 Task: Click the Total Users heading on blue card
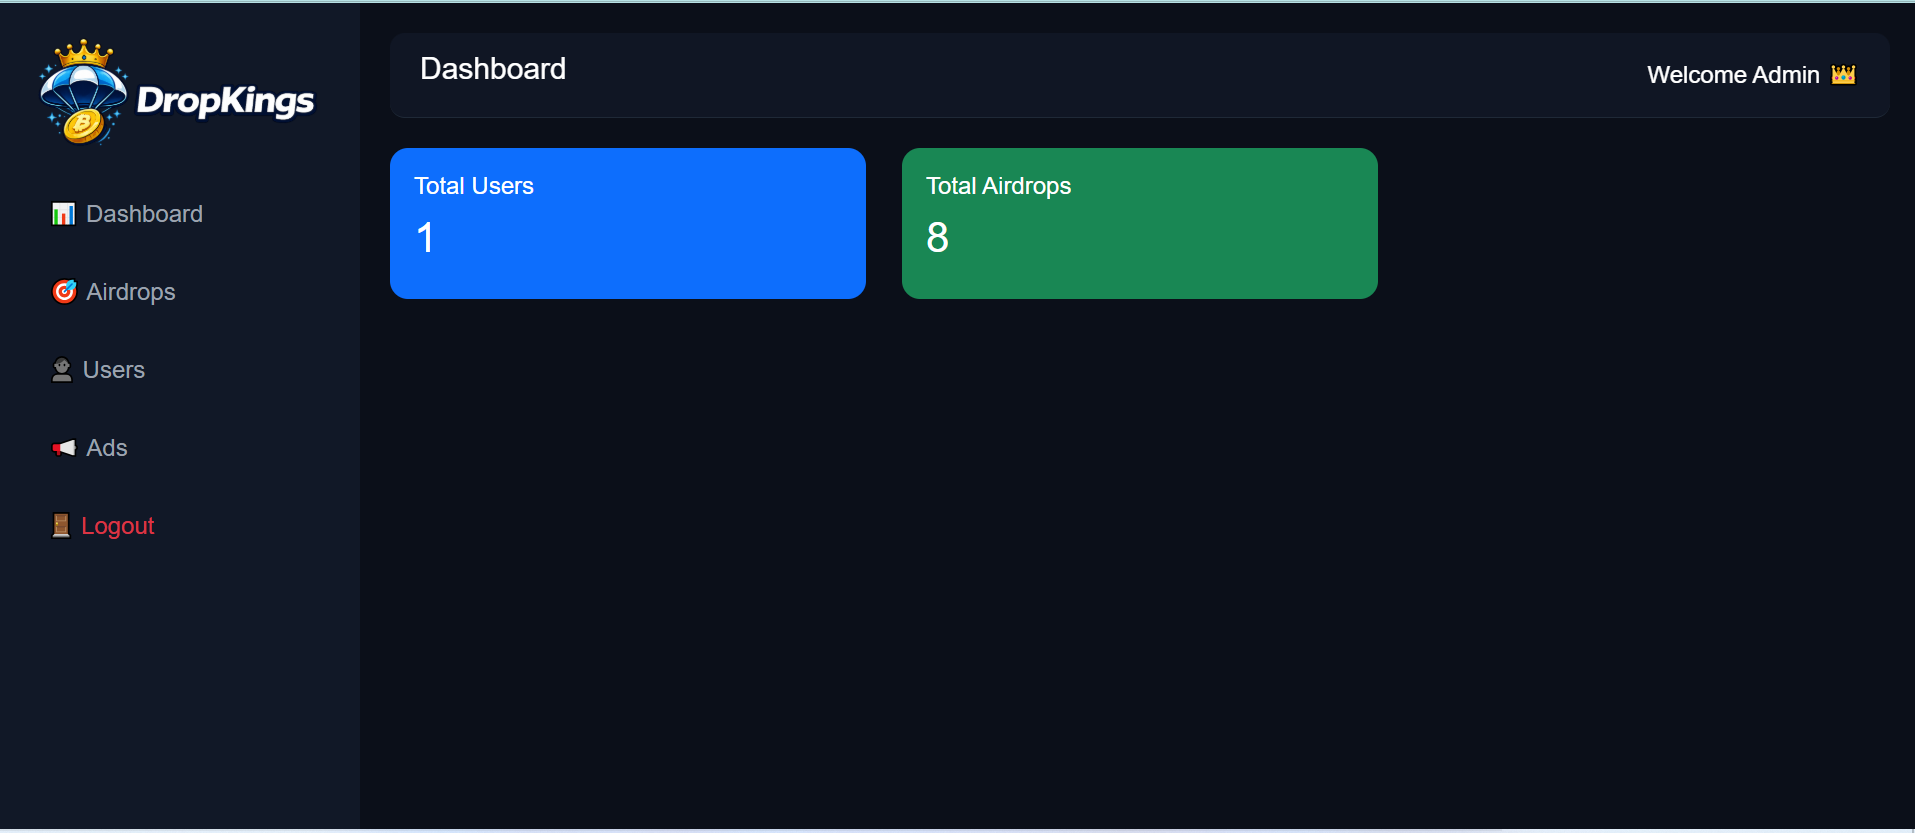click(x=474, y=186)
